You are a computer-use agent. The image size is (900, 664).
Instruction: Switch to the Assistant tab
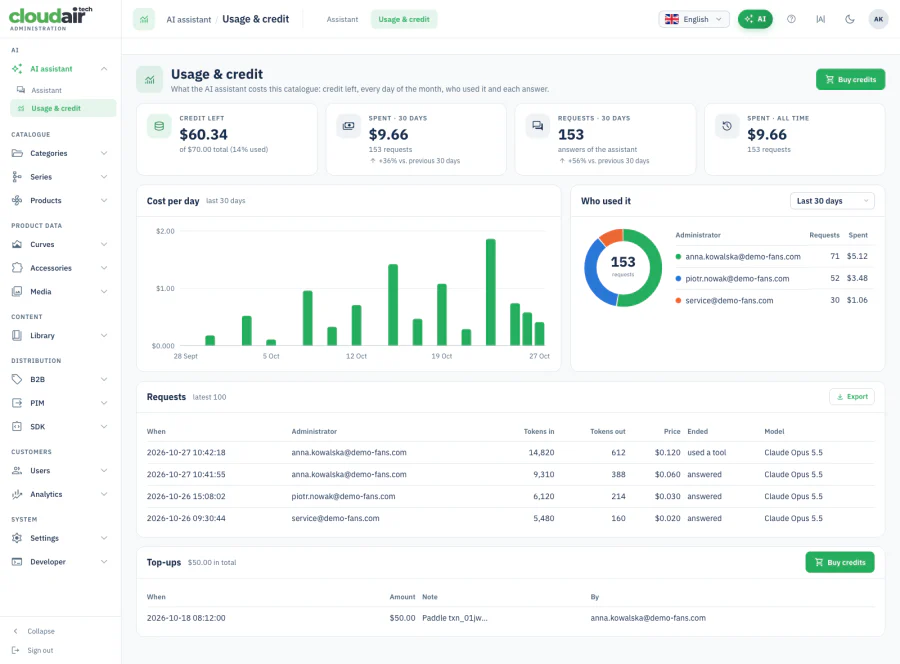[x=342, y=20]
